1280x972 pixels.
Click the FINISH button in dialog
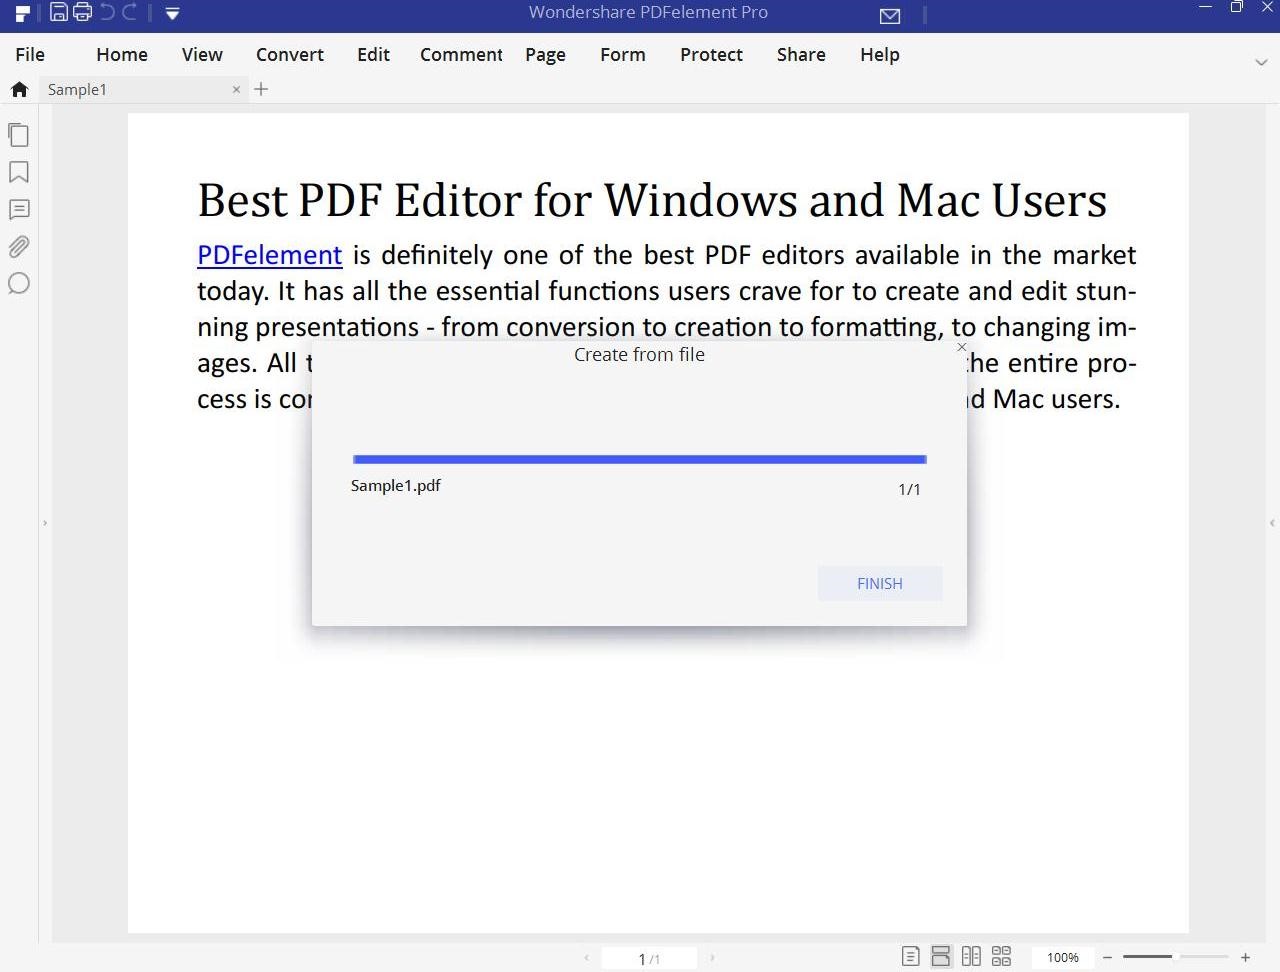[x=880, y=584]
